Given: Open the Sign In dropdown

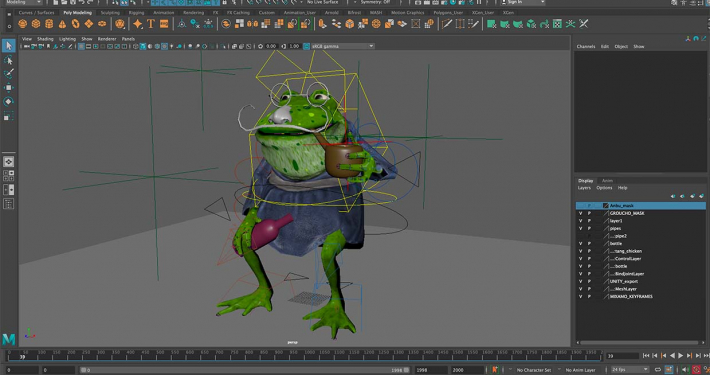Looking at the screenshot, I should [x=523, y=2].
